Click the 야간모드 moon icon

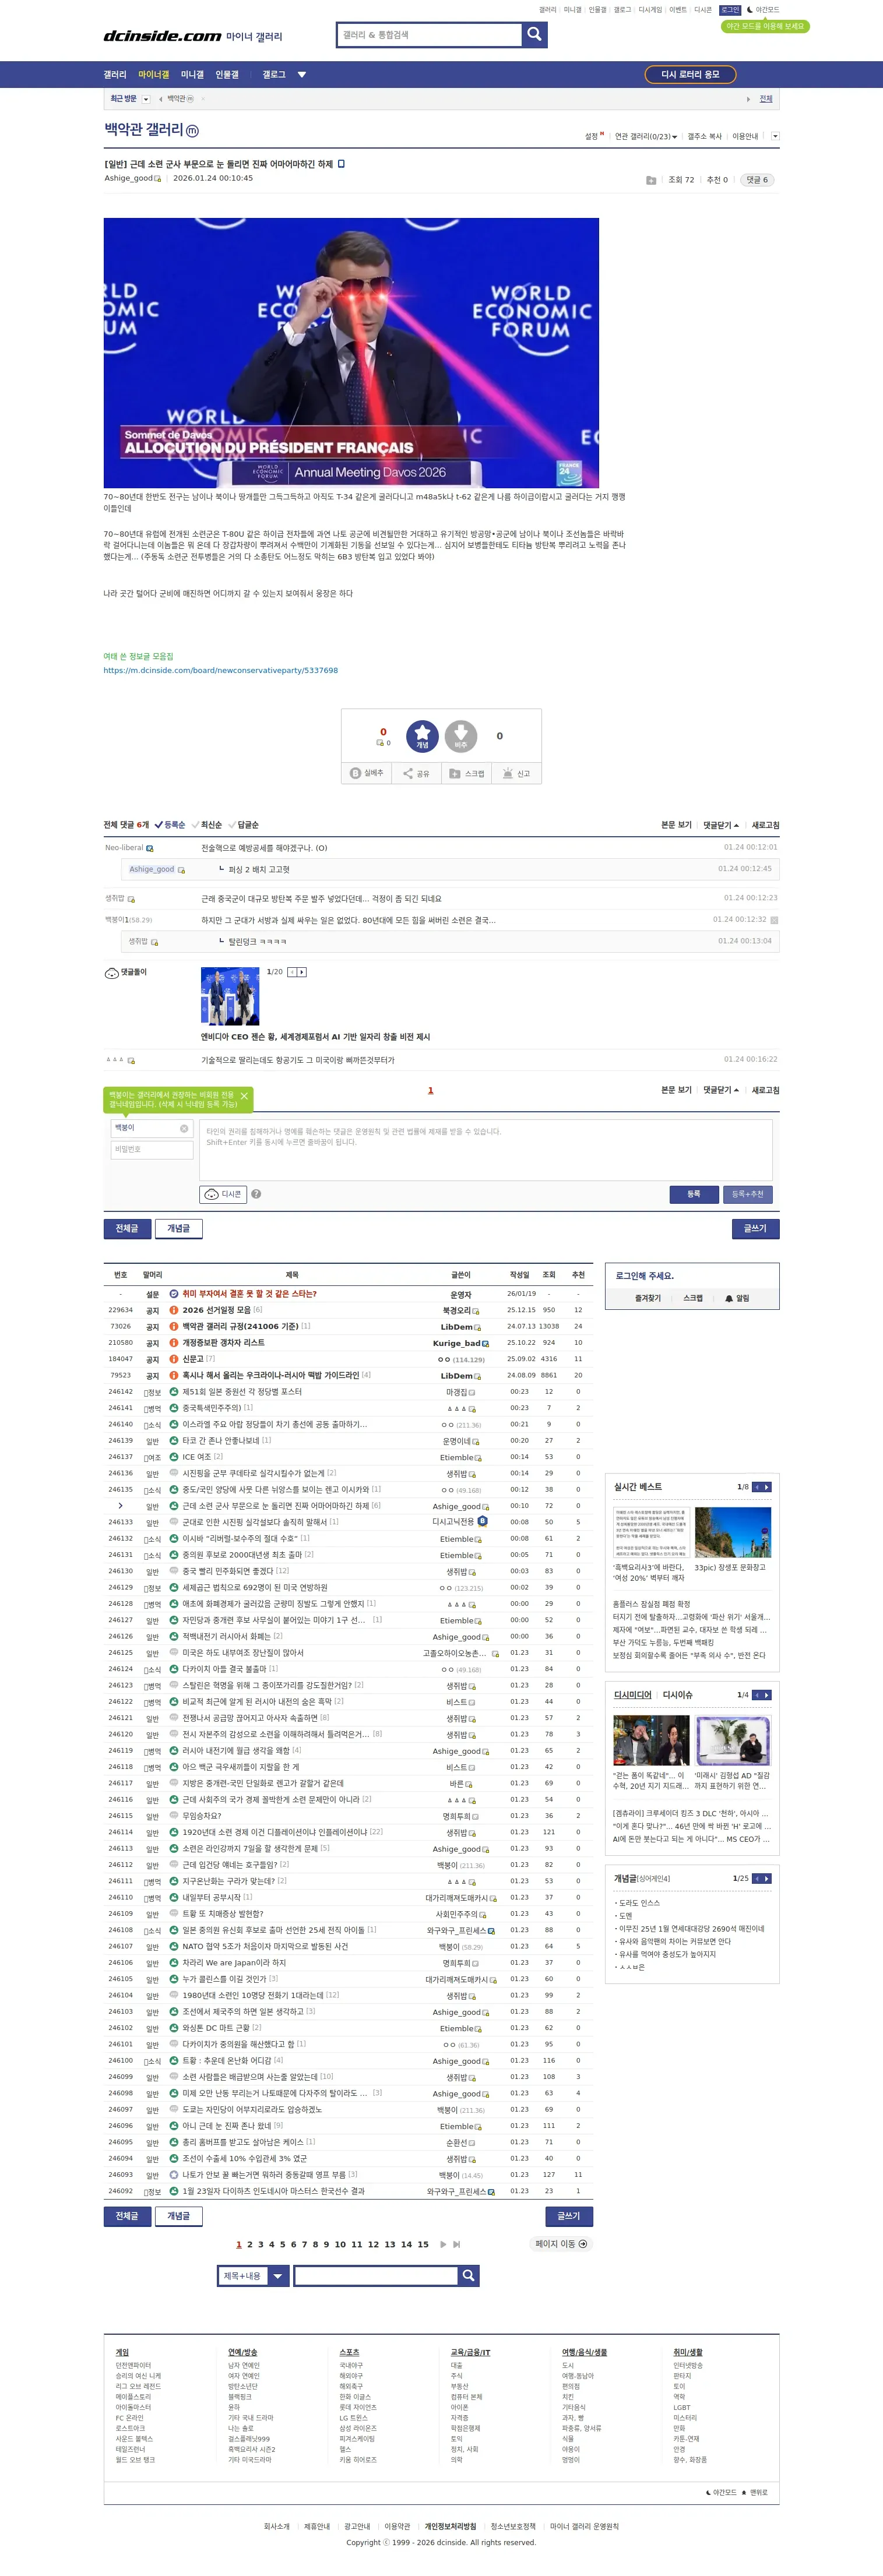(x=750, y=10)
